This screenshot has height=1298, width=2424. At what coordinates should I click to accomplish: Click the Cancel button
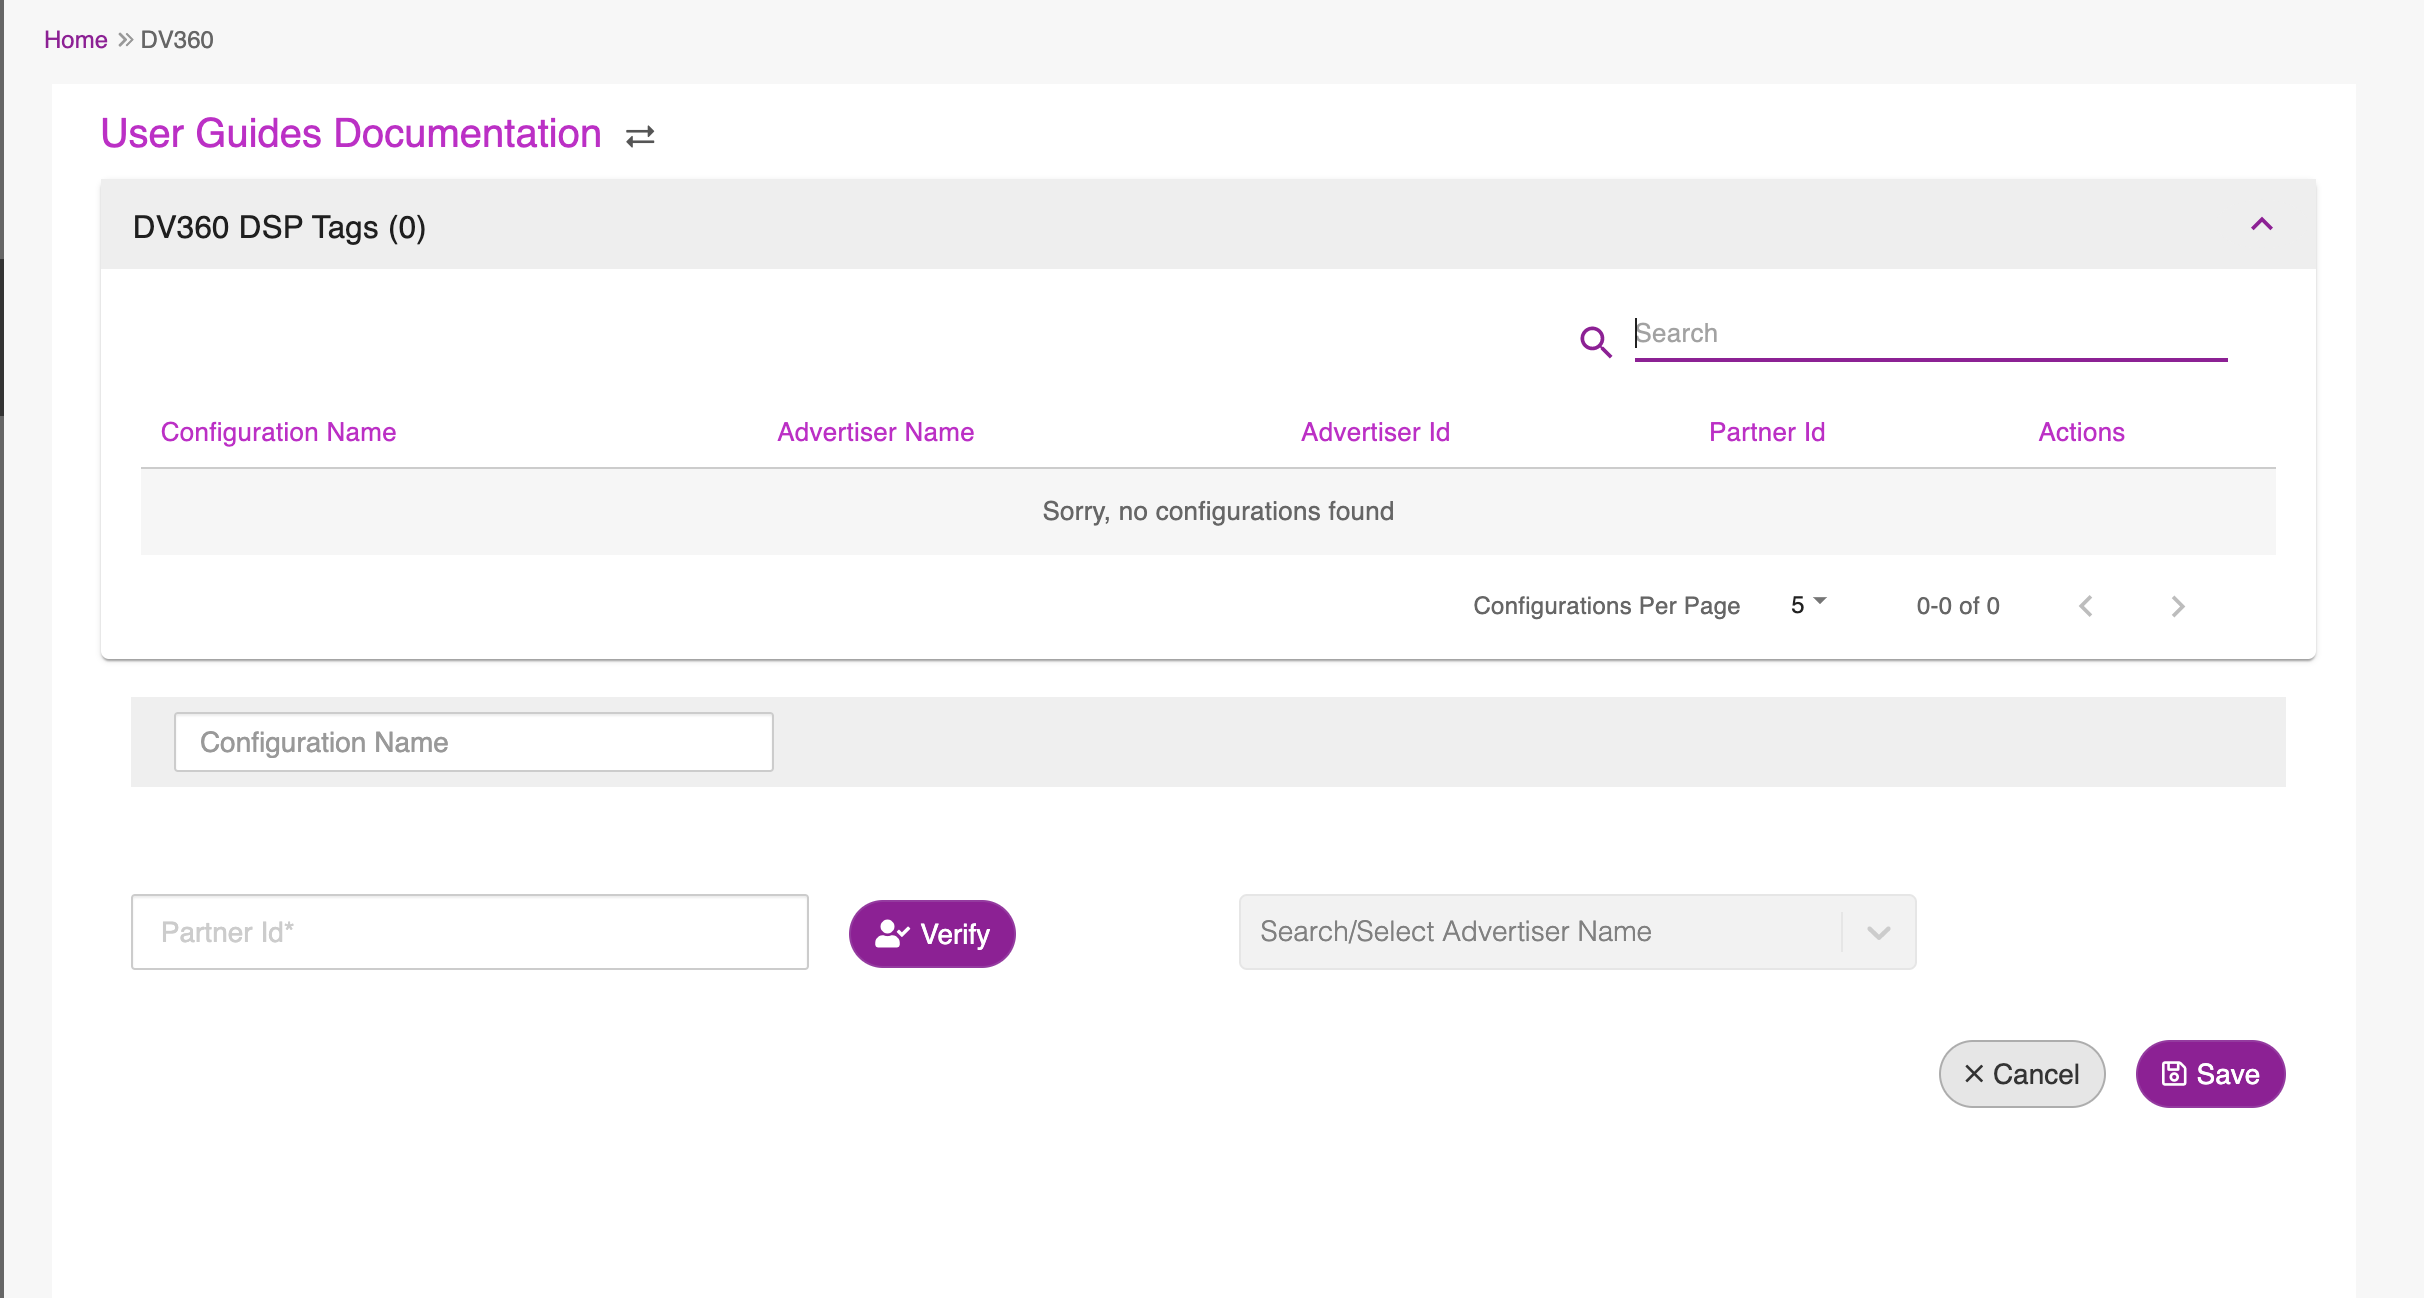[2022, 1074]
